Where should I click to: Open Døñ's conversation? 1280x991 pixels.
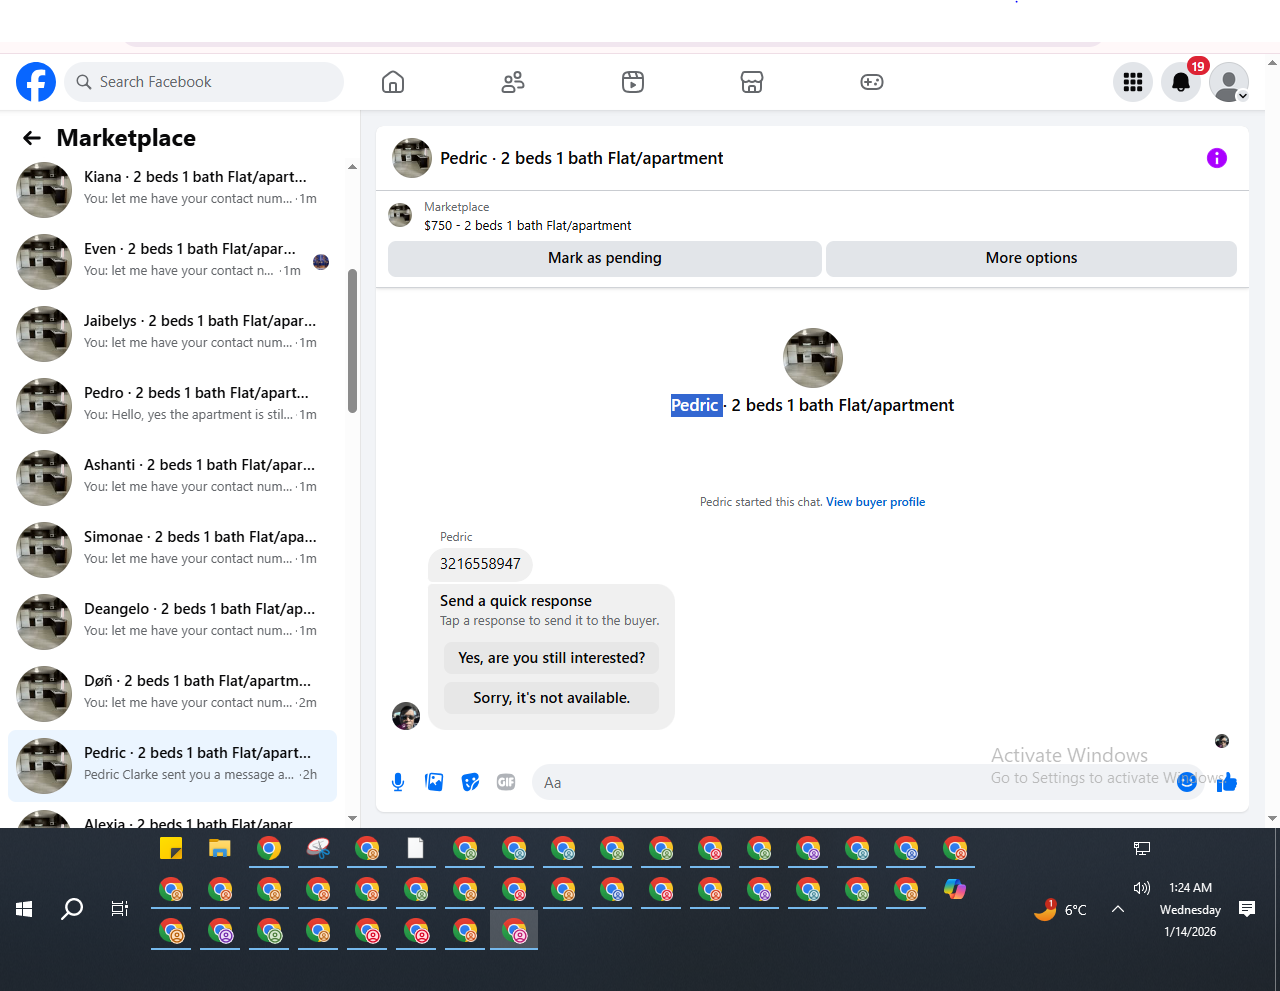tap(172, 694)
